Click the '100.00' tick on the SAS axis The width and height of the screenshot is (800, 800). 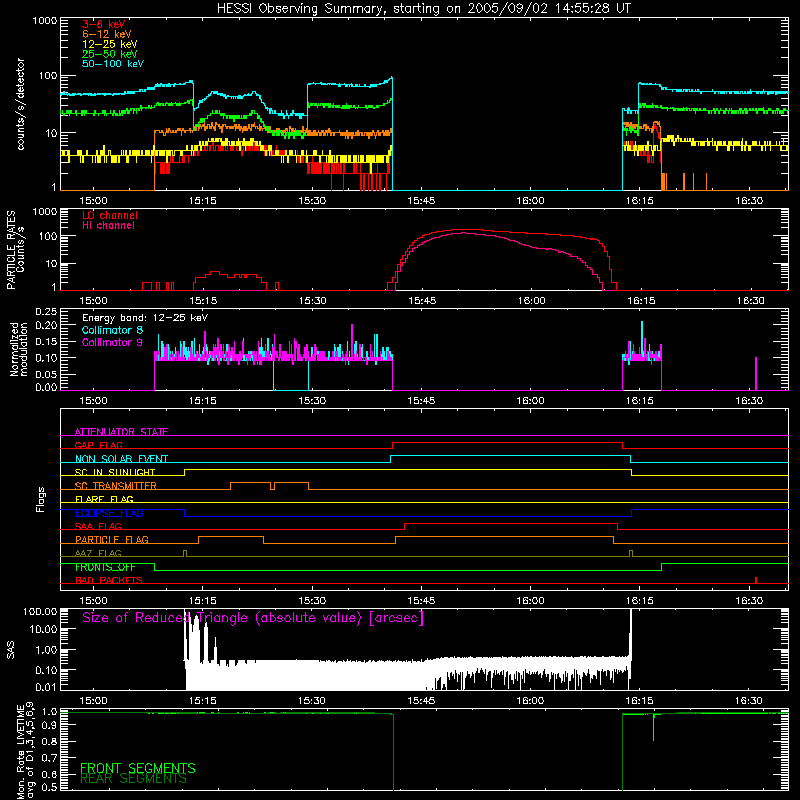40,612
